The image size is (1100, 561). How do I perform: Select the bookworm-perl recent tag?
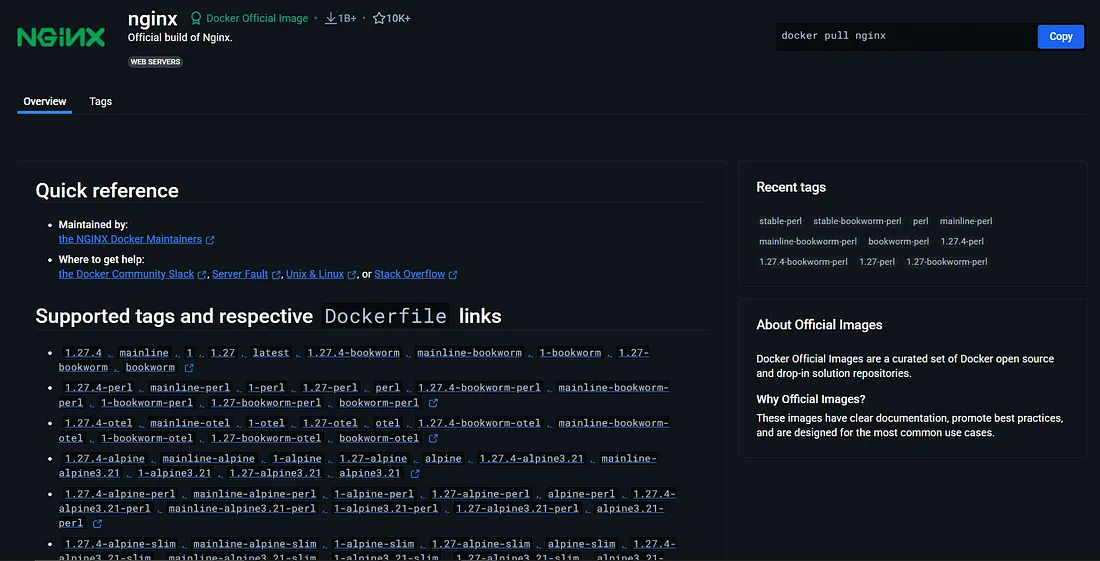(899, 241)
